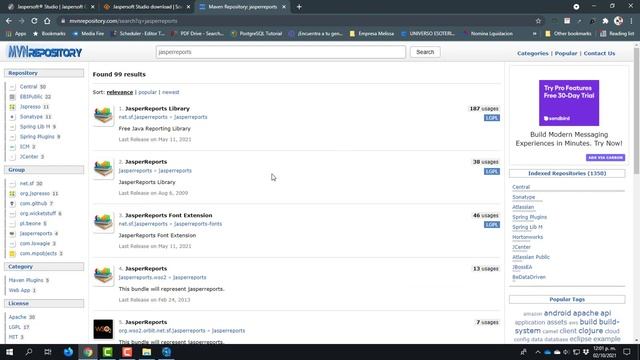This screenshot has height=360, width=640.
Task: Click the android popular tag
Action: point(557,313)
